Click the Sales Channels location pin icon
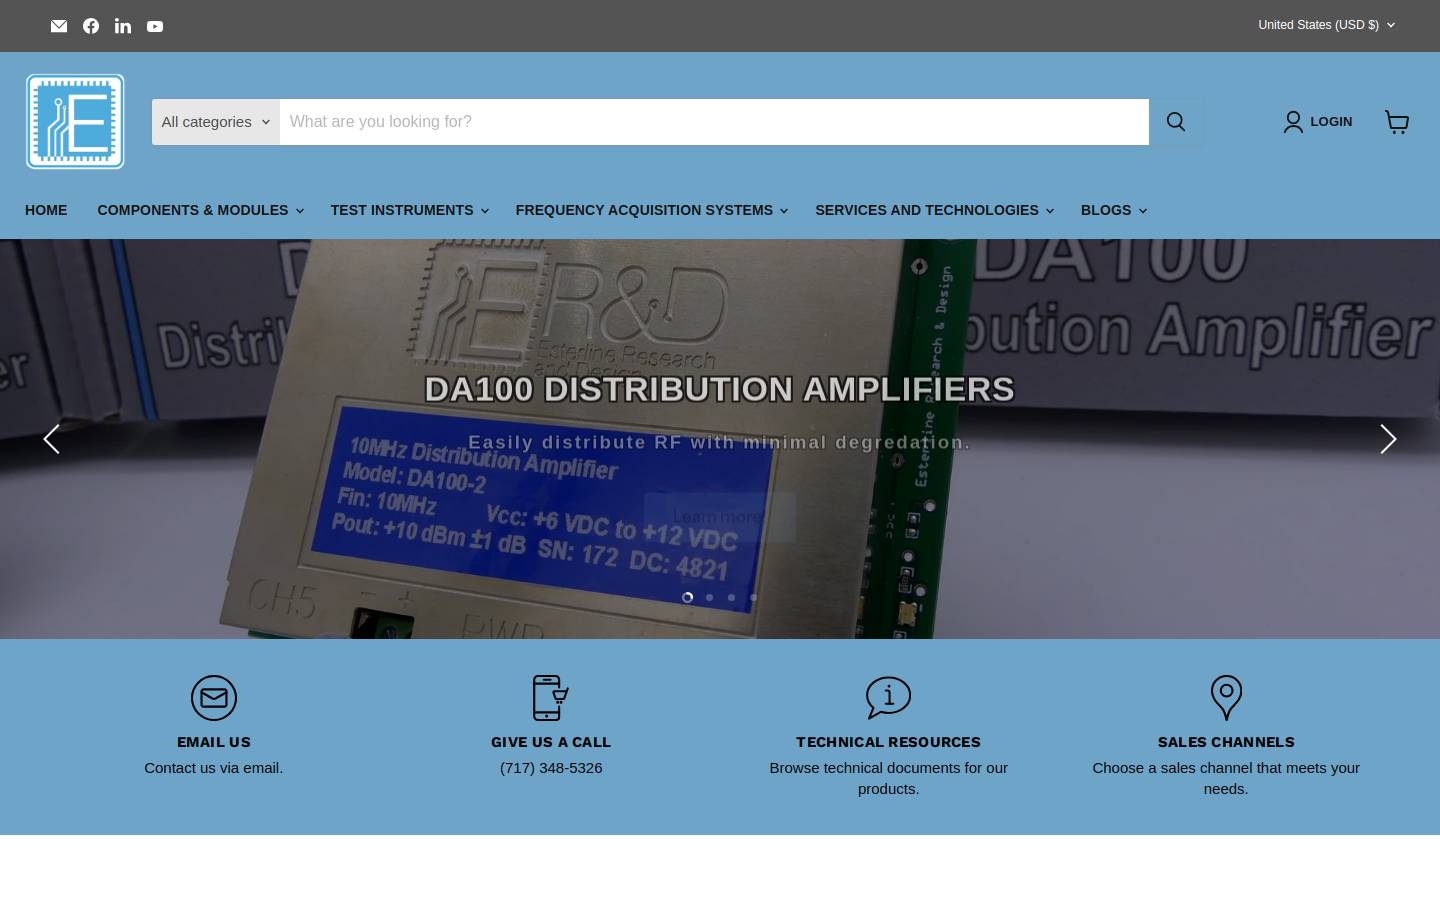The width and height of the screenshot is (1440, 900). 1226,698
